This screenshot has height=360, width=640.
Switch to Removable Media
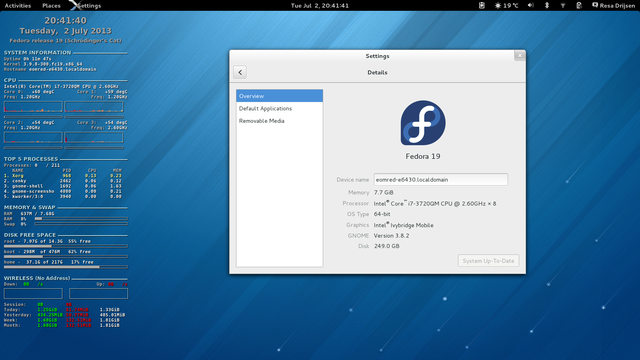click(280, 121)
